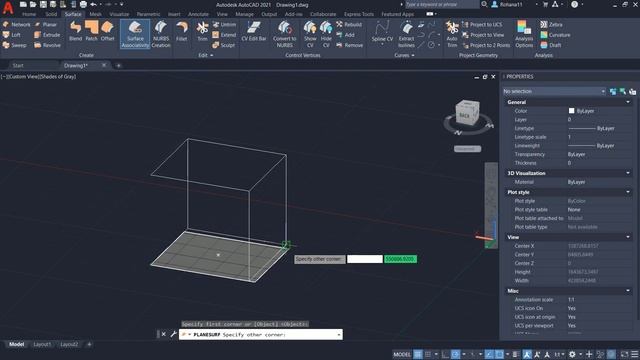Open the Express Tools ribbon tab
640x360 pixels.
pos(358,14)
